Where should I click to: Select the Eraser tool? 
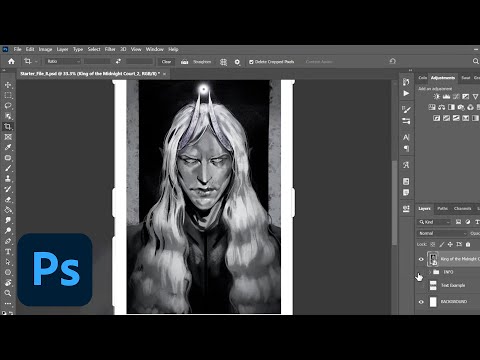coord(8,199)
